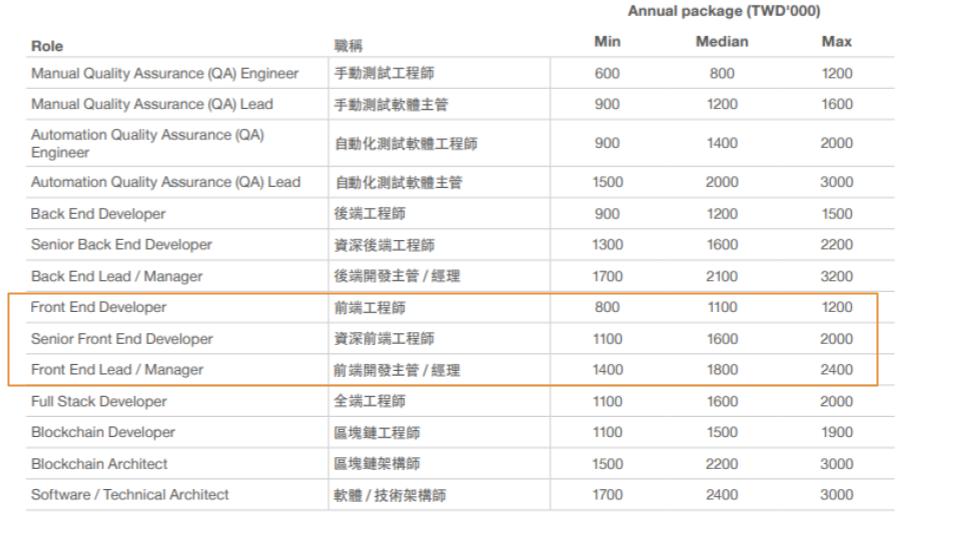The height and width of the screenshot is (540, 960).
Task: Click Max value 1200 for Manual QA Engineer
Action: pyautogui.click(x=837, y=73)
